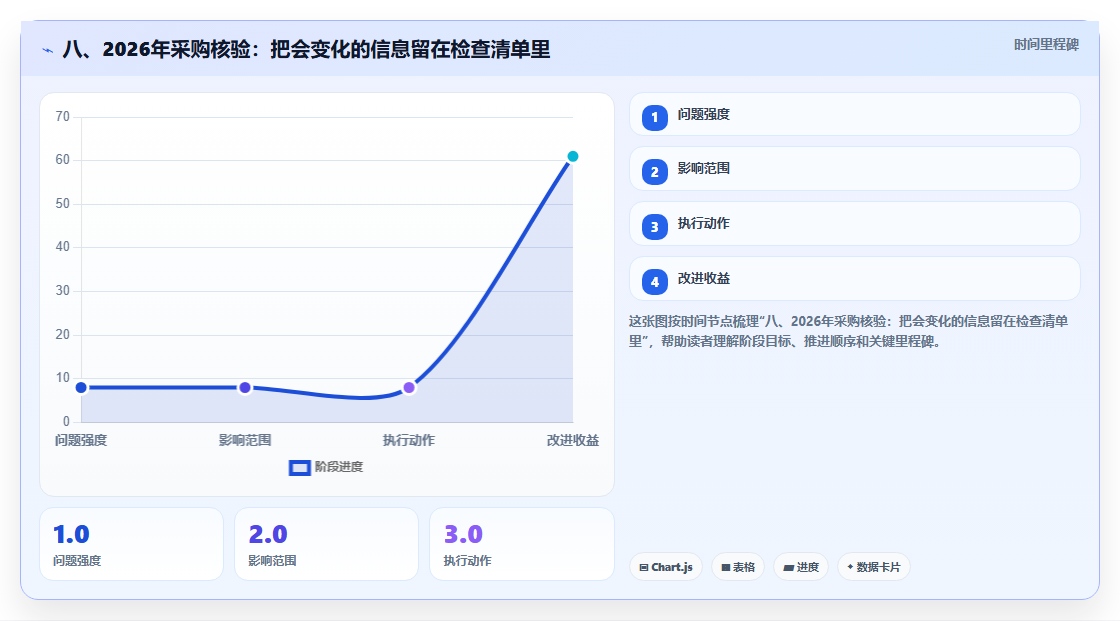Click the 1.0 问题强度 data card
1120x621 pixels.
[131, 544]
